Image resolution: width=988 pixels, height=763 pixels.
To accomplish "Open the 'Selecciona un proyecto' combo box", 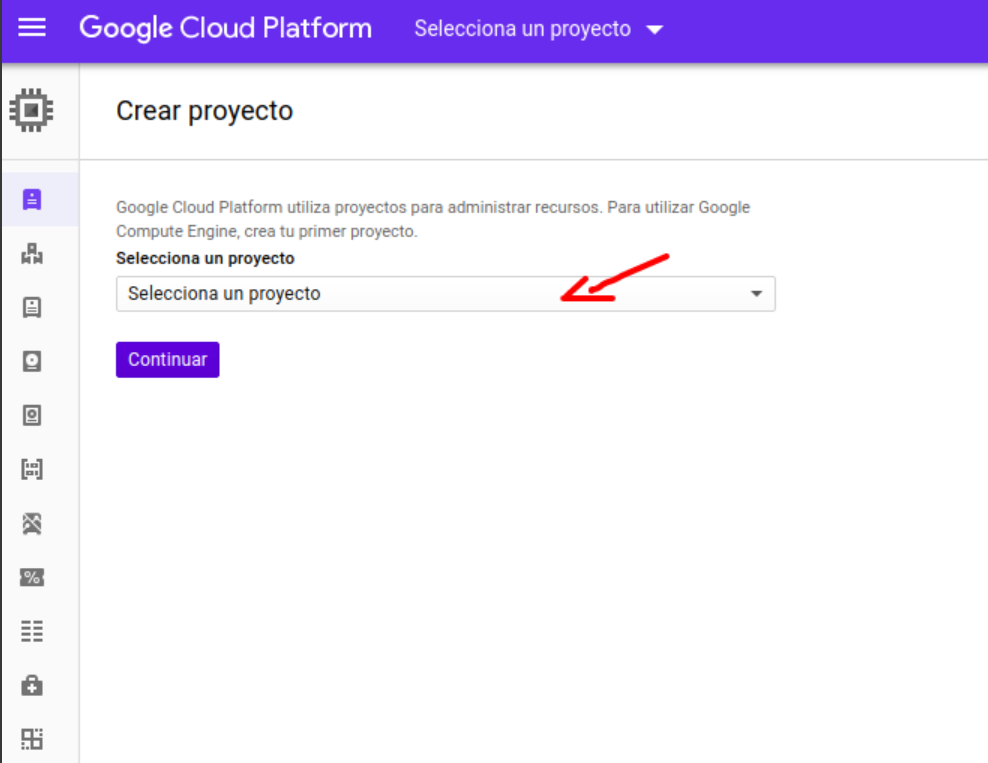I will (x=445, y=294).
